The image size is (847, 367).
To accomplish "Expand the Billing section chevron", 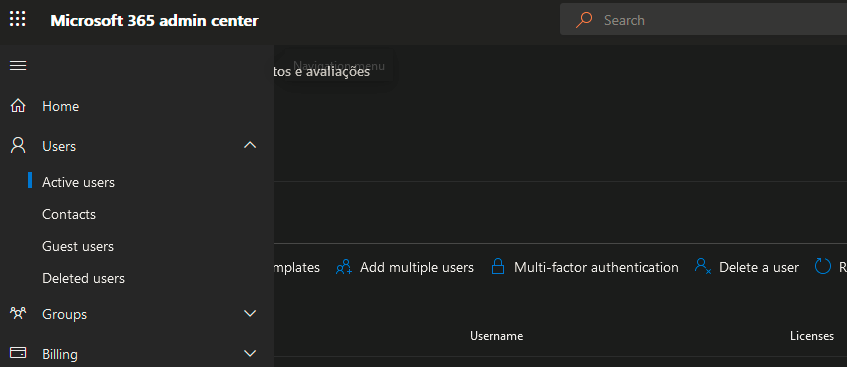I will 250,353.
